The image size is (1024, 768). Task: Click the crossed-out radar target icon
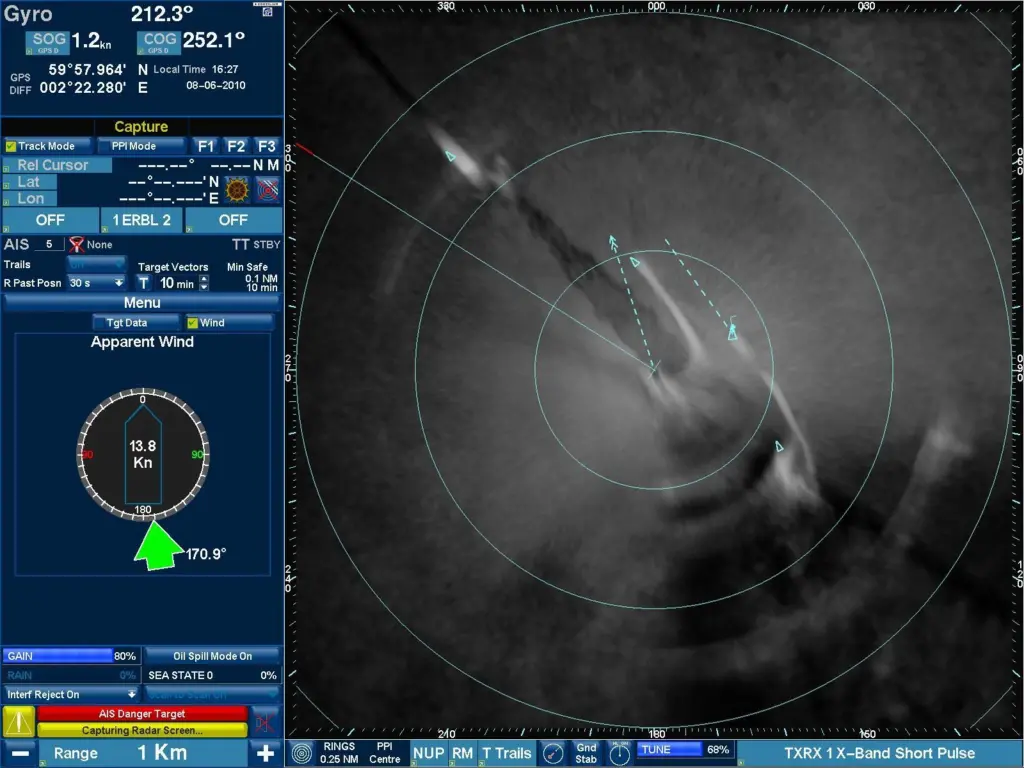point(268,190)
